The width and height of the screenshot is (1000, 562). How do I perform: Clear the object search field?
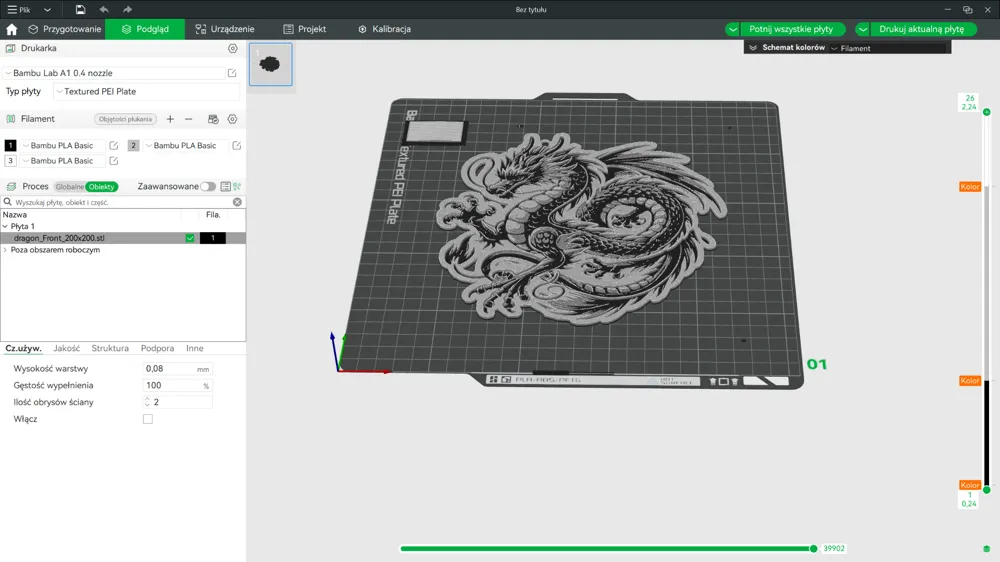(237, 202)
